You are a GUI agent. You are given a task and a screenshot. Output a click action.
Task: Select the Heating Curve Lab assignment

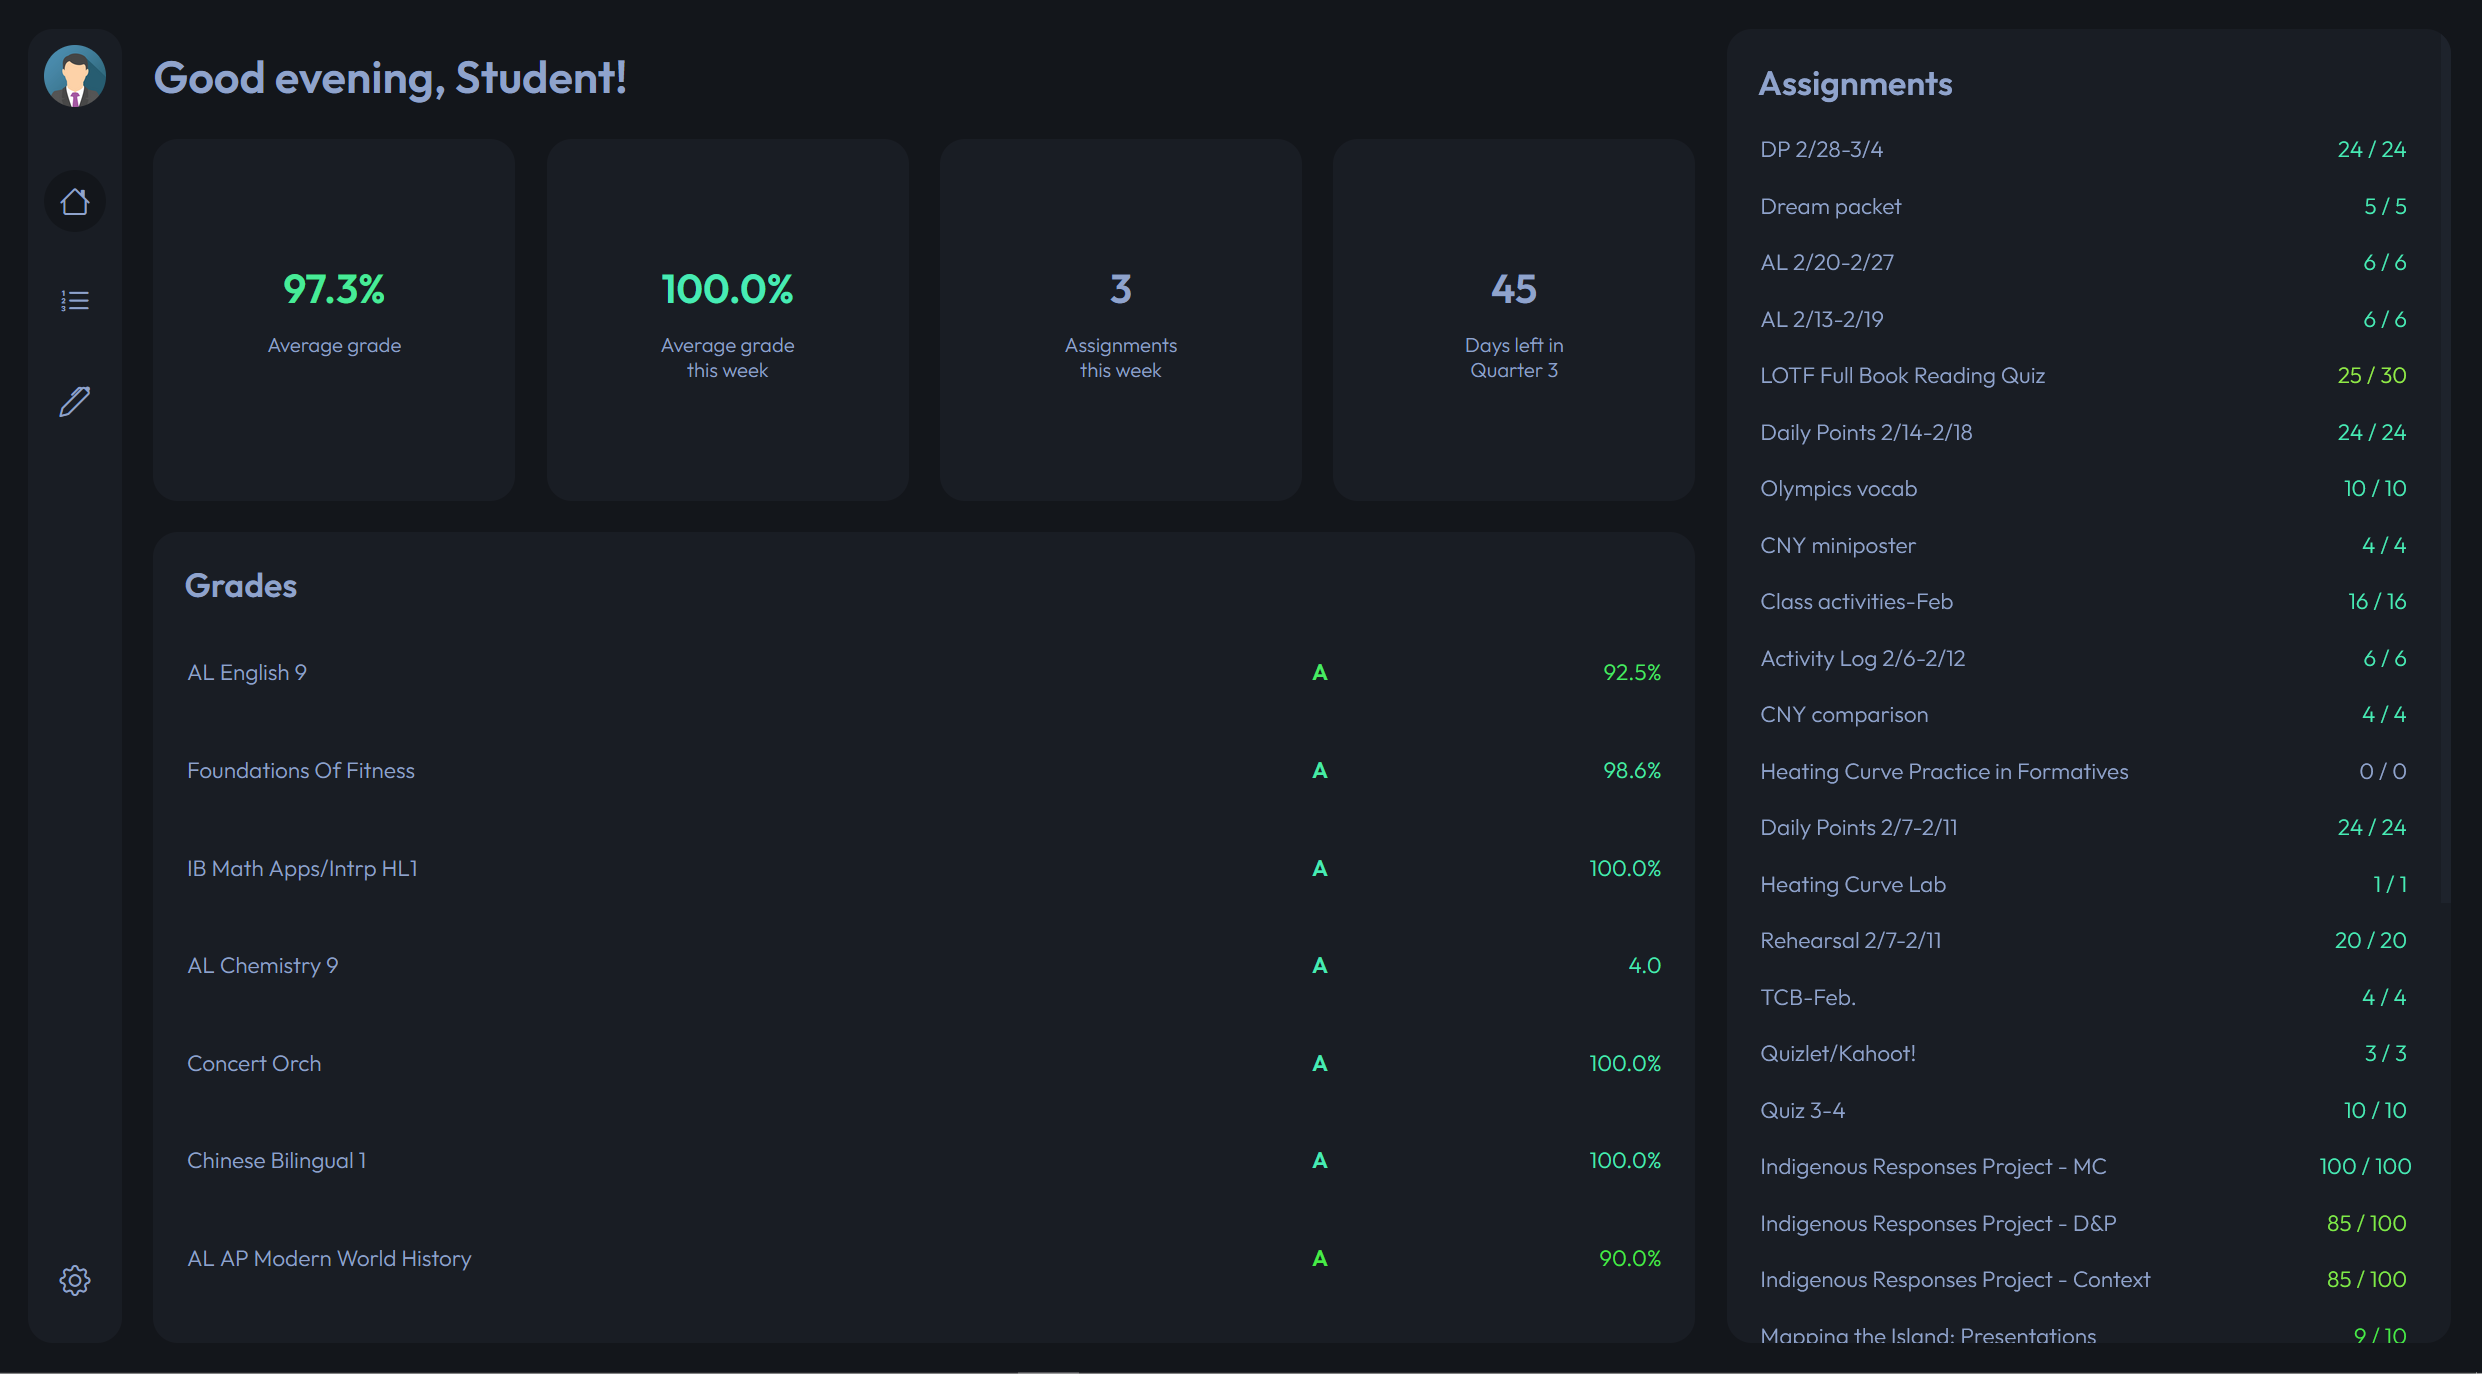click(x=2083, y=884)
